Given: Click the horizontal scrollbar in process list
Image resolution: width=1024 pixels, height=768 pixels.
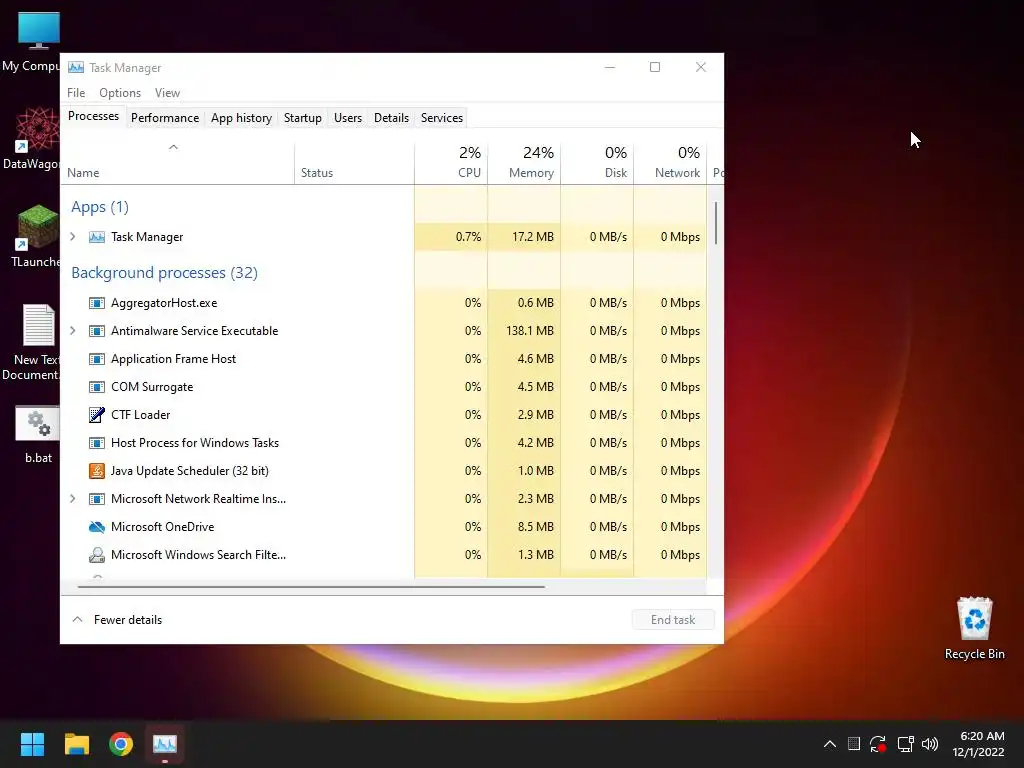Looking at the screenshot, I should click(x=311, y=586).
